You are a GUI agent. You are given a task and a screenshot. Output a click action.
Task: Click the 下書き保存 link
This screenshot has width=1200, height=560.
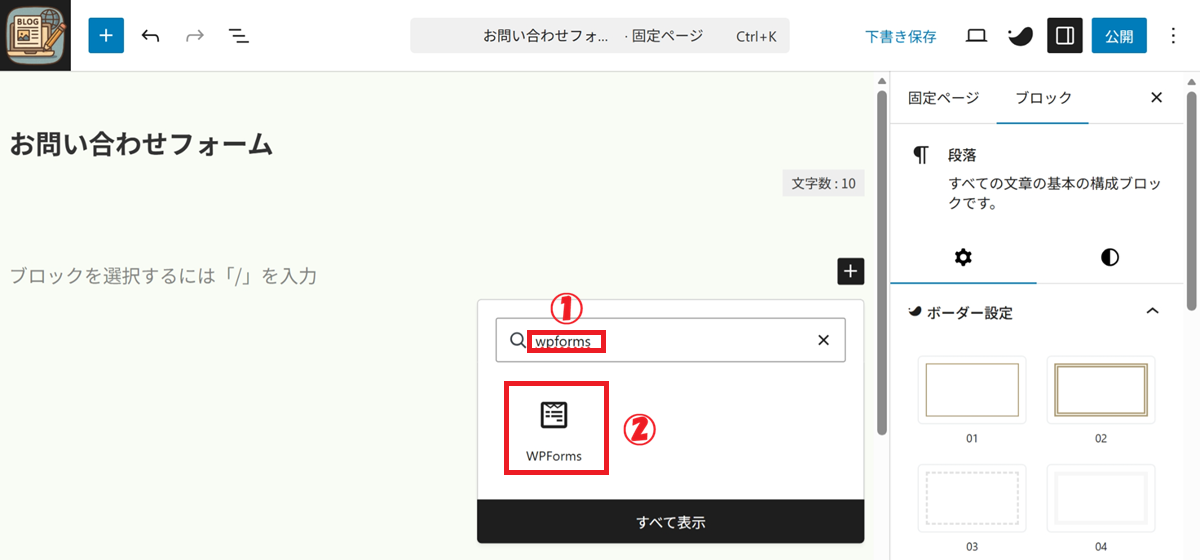pos(900,36)
